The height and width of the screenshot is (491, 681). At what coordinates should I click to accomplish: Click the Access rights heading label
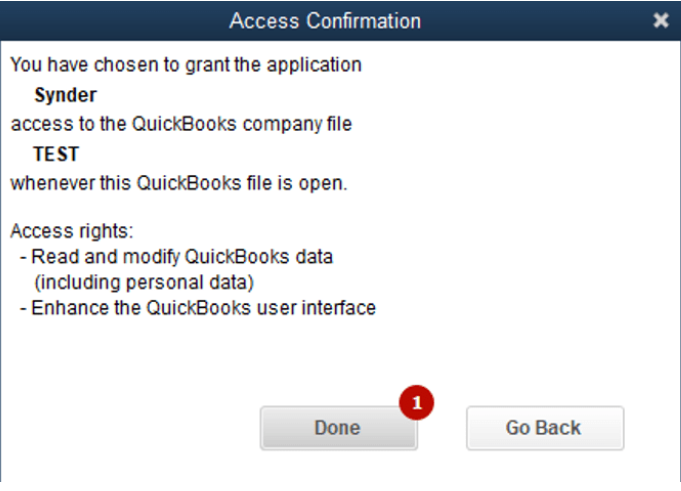72,231
